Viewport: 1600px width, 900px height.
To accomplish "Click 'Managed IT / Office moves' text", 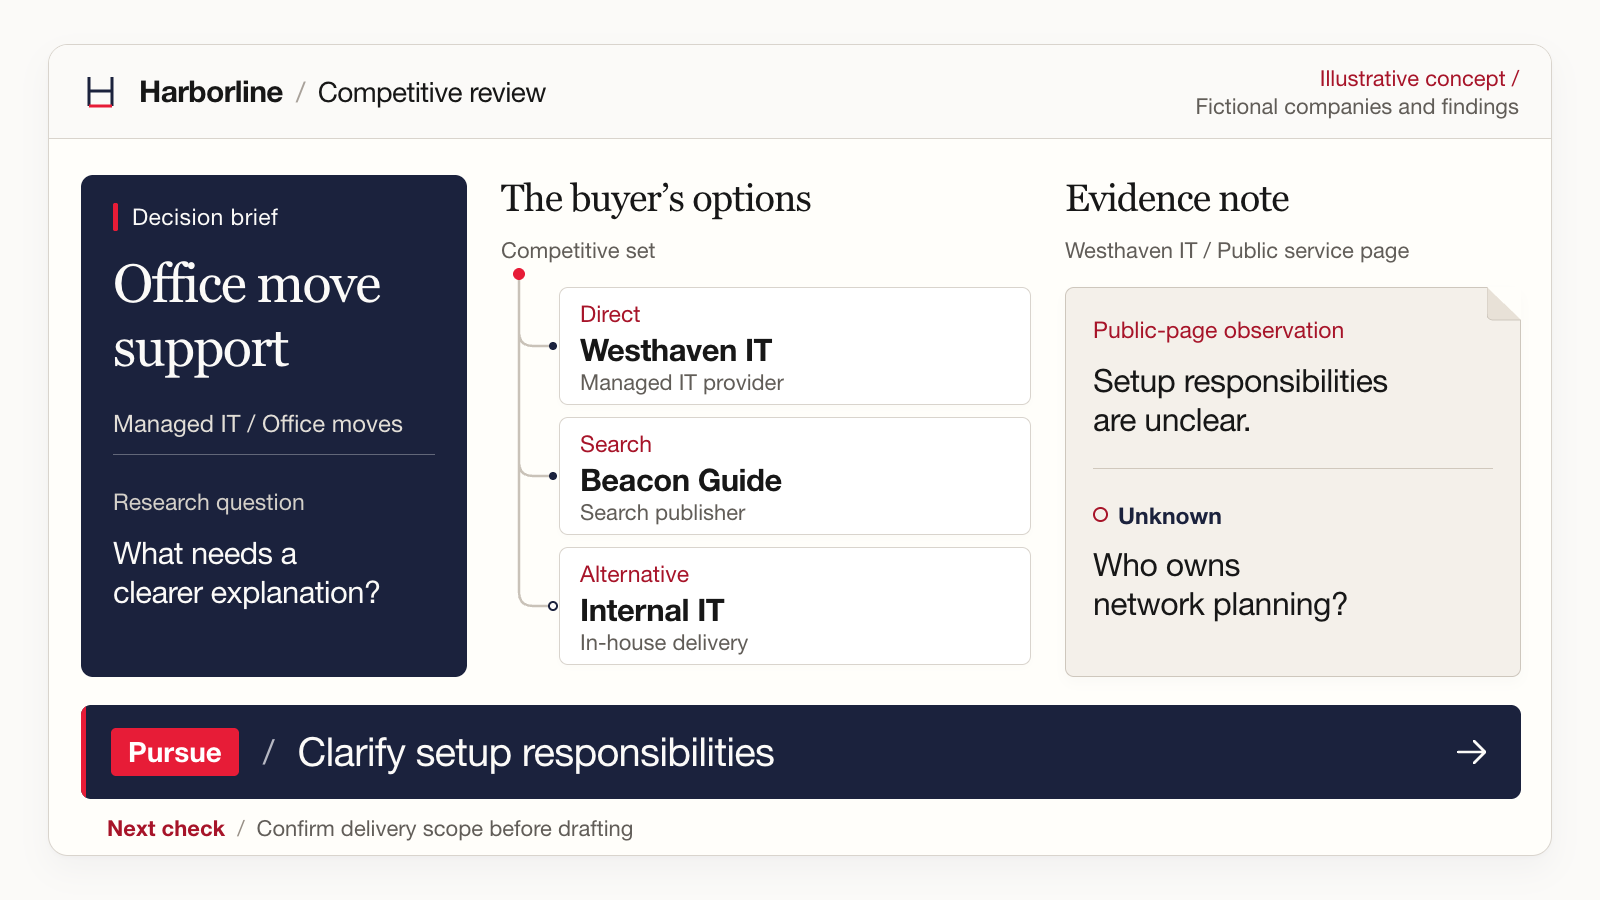I will (x=258, y=424).
